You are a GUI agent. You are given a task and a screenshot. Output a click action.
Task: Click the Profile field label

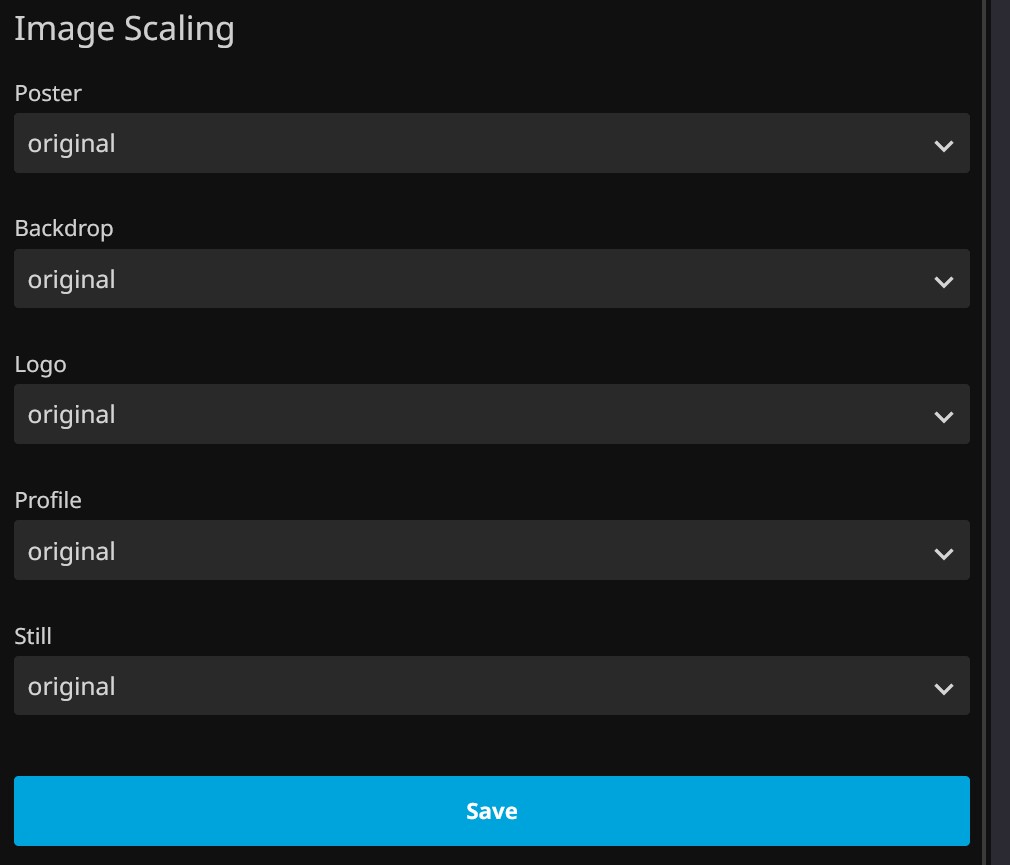click(48, 500)
